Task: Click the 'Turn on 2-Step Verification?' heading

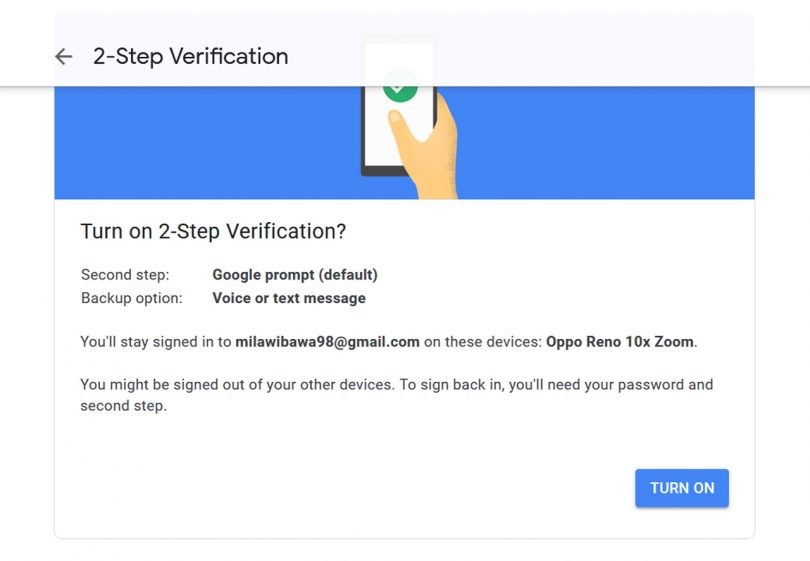Action: pos(213,231)
